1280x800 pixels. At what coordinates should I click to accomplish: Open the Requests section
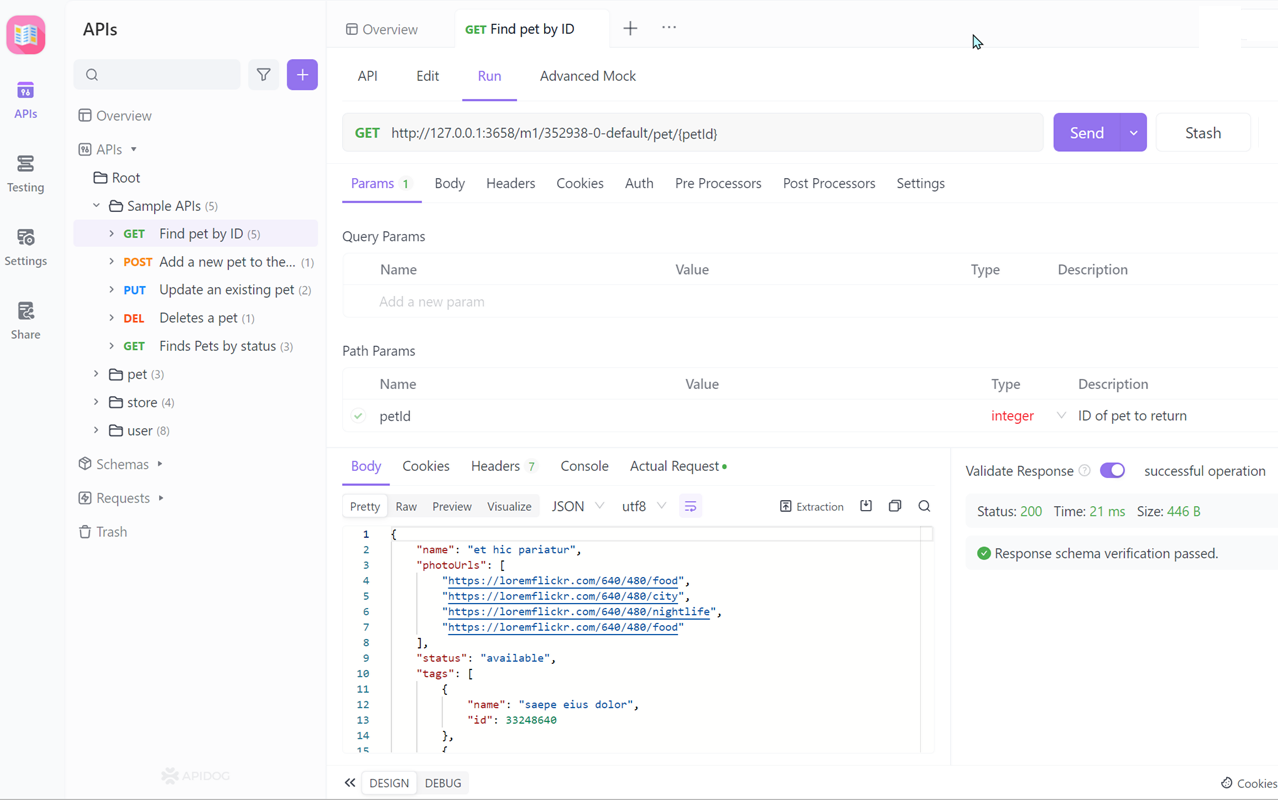(x=121, y=498)
